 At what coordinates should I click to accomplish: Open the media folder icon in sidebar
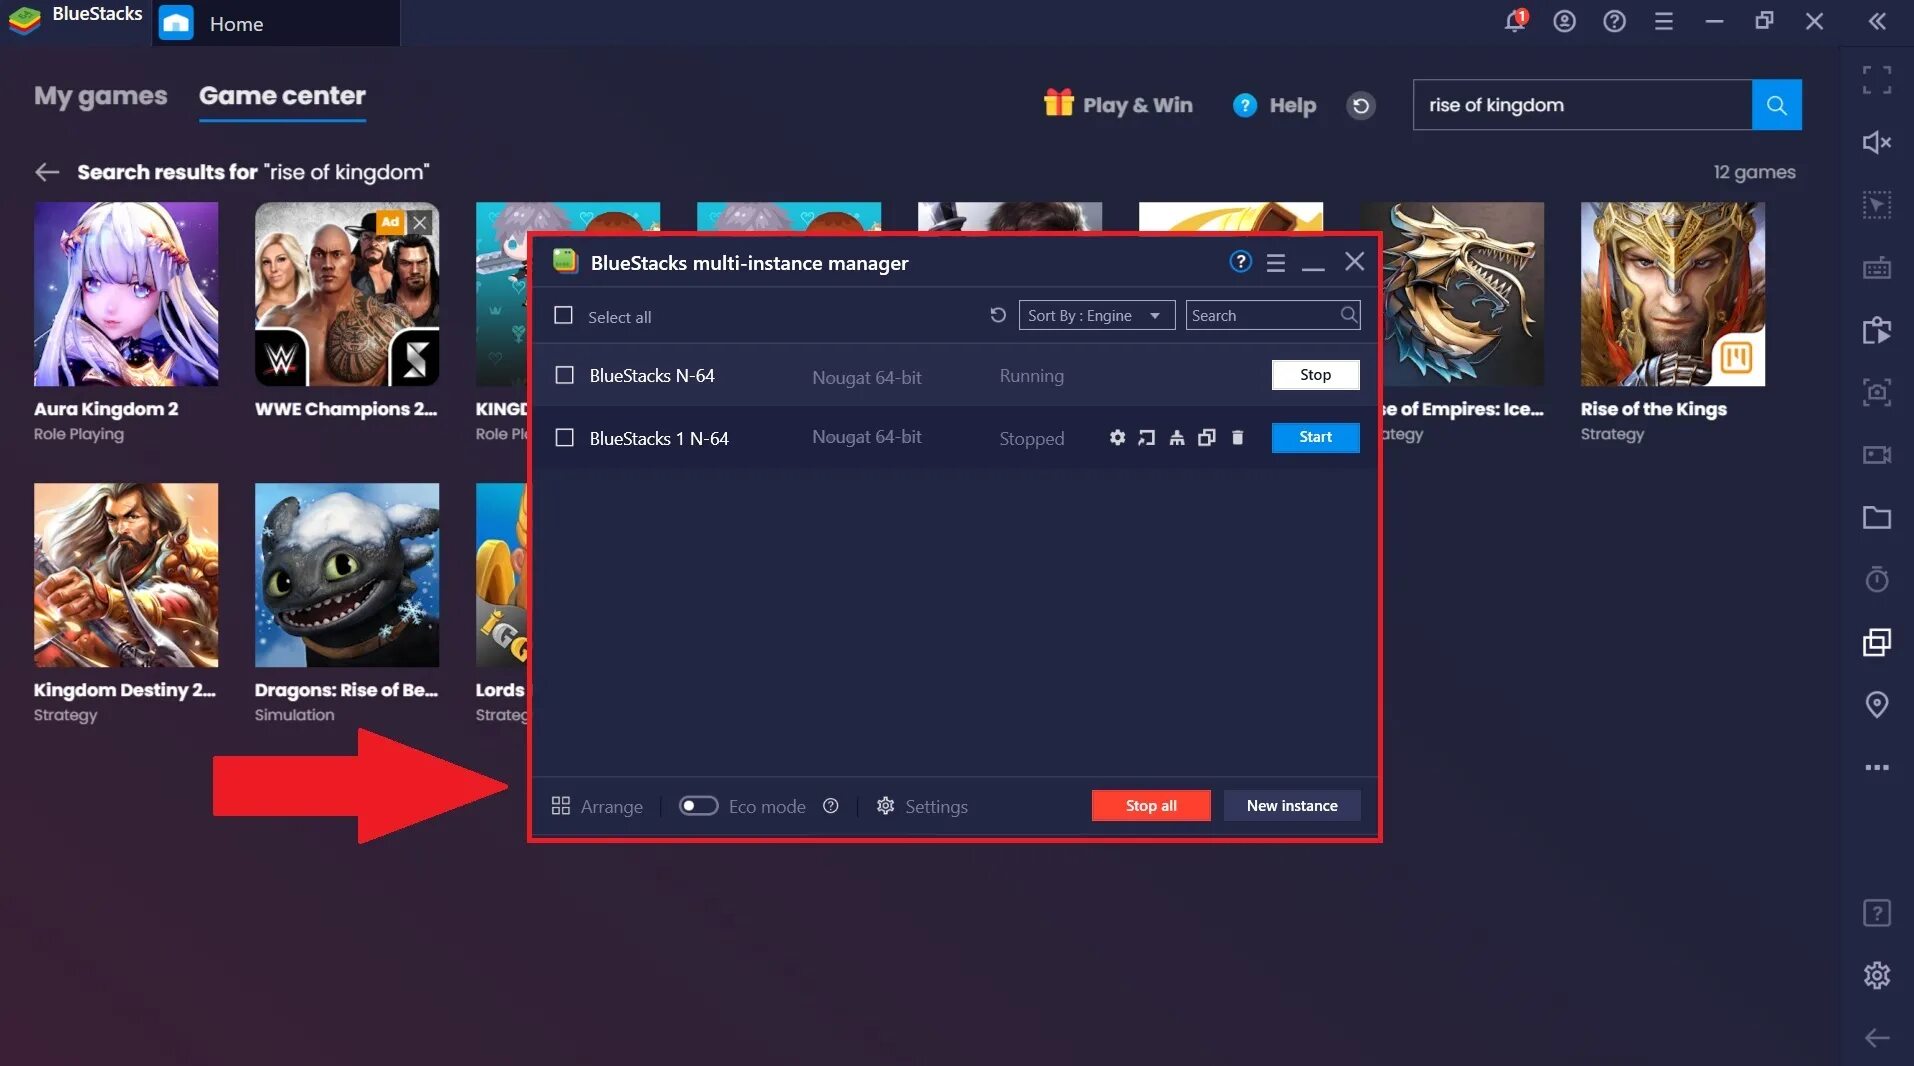(x=1877, y=517)
